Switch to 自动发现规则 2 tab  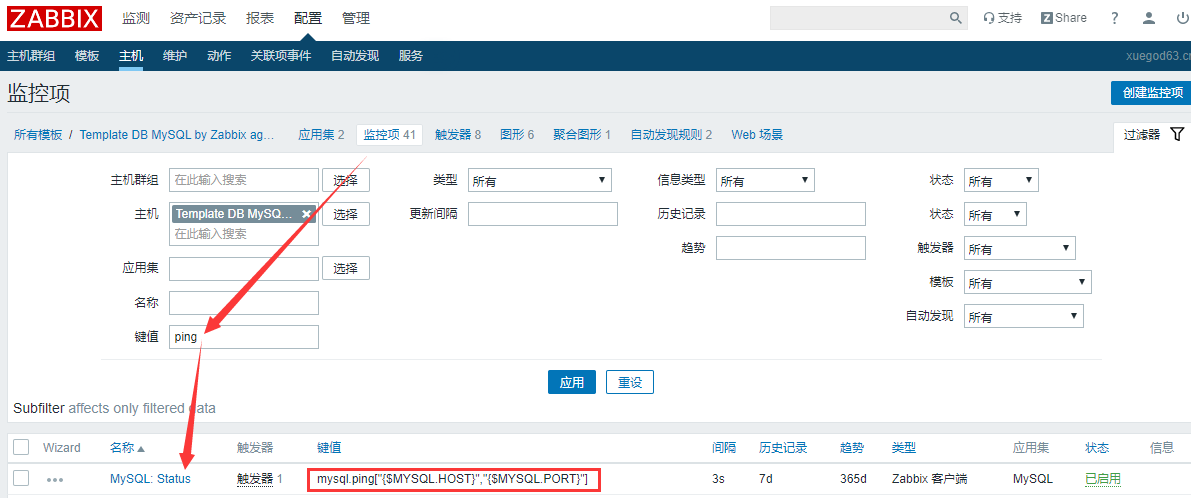point(671,134)
